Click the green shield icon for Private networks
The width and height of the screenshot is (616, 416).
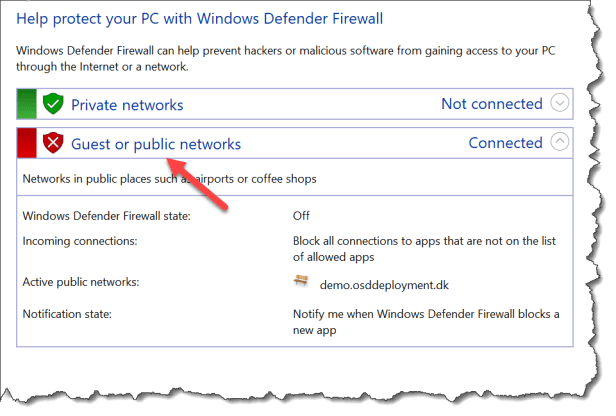click(54, 104)
